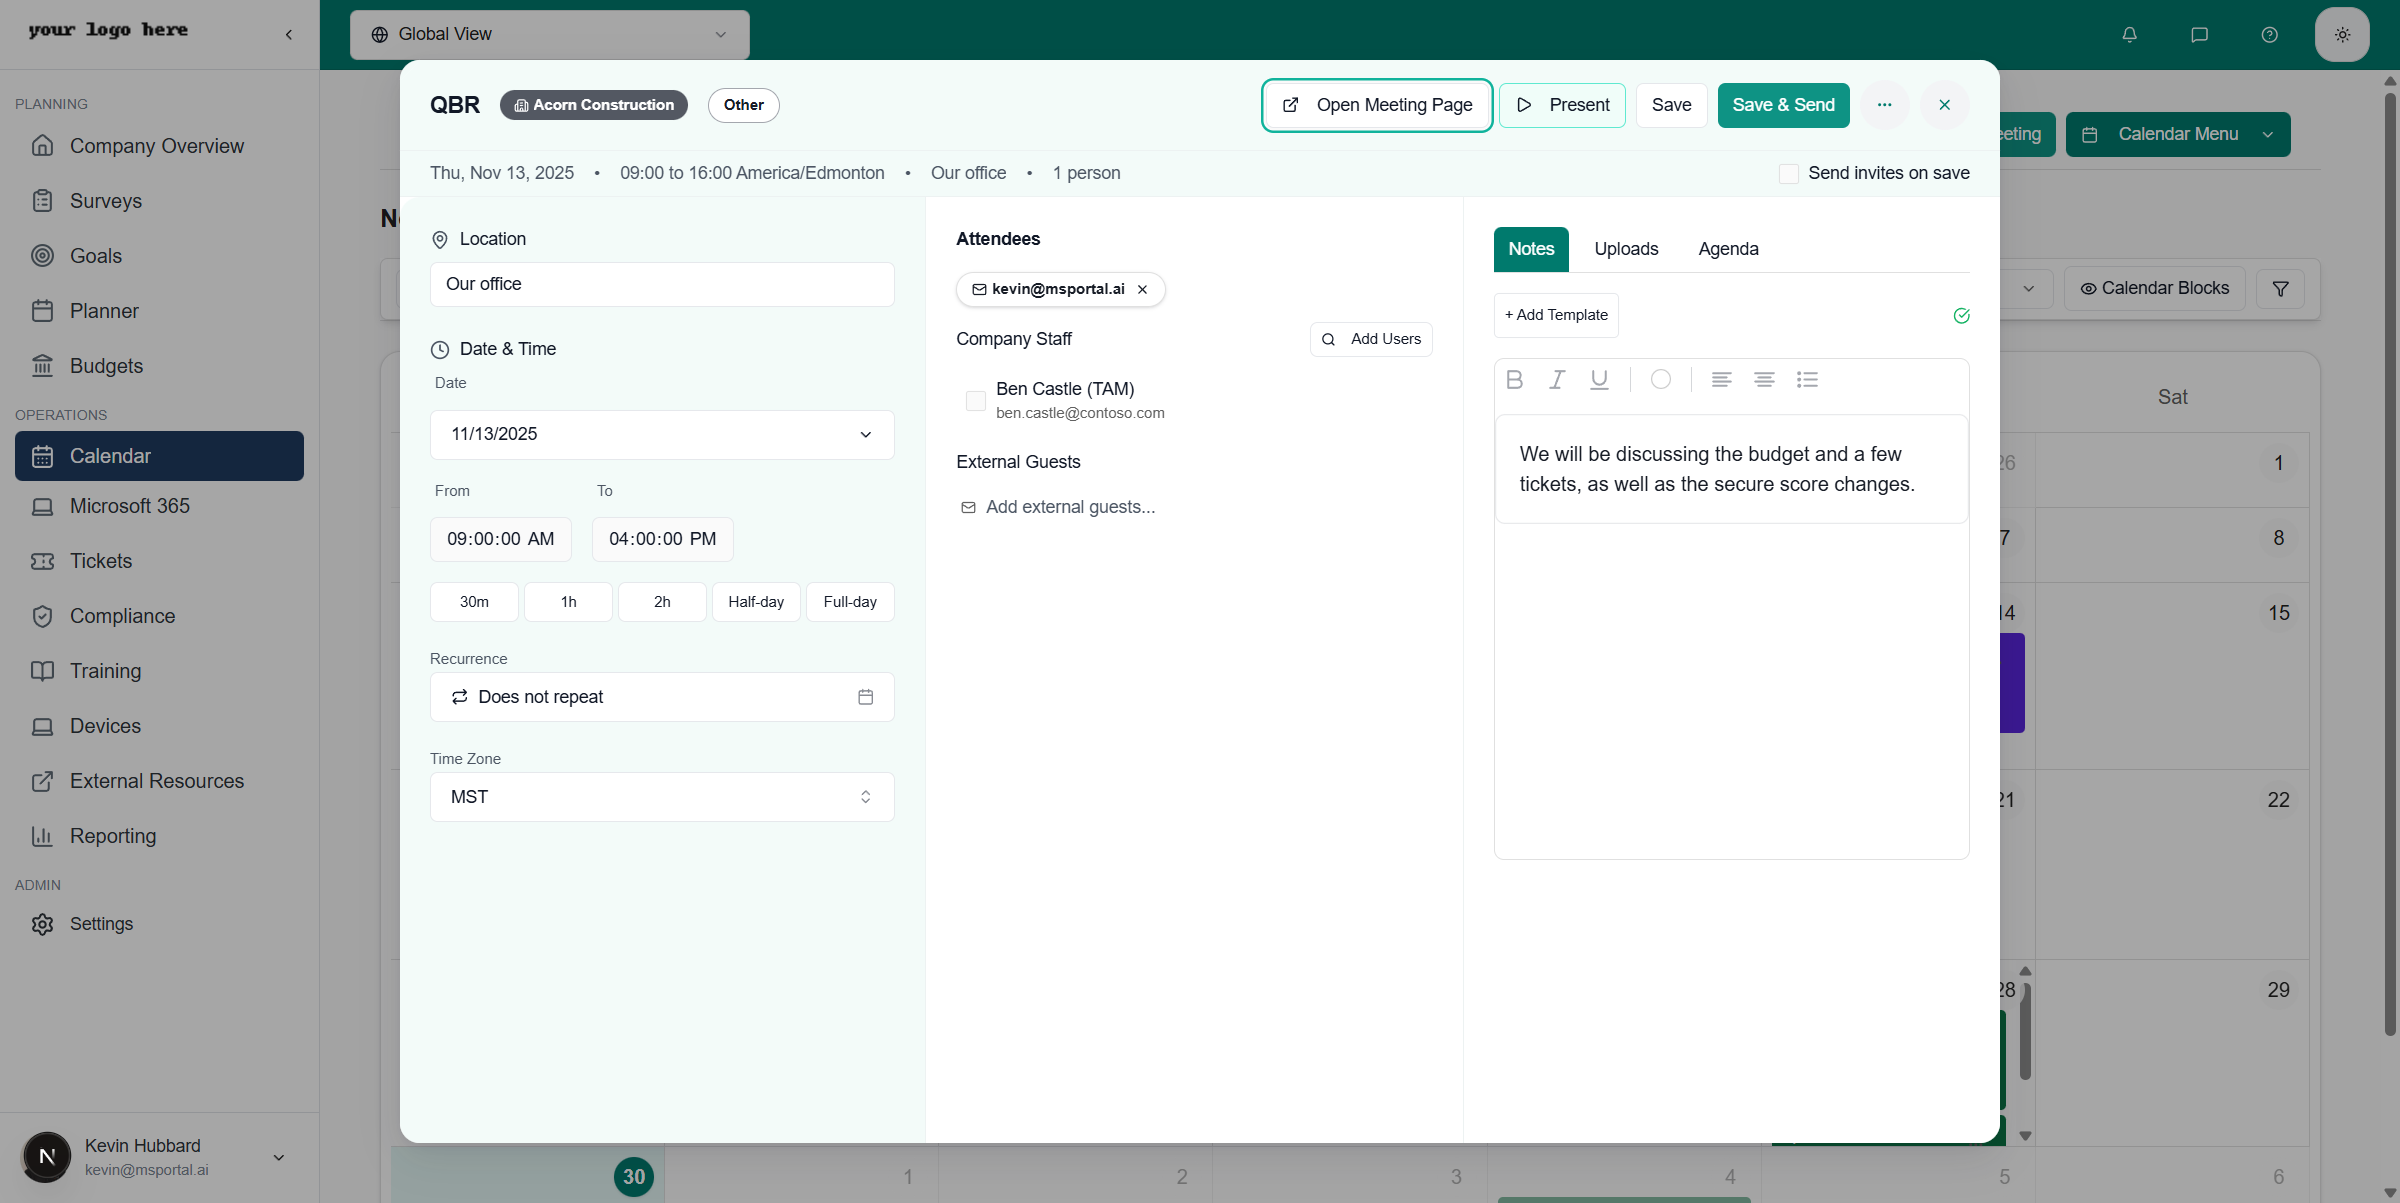The width and height of the screenshot is (2400, 1203).
Task: Expand the MST time zone selector
Action: [864, 796]
